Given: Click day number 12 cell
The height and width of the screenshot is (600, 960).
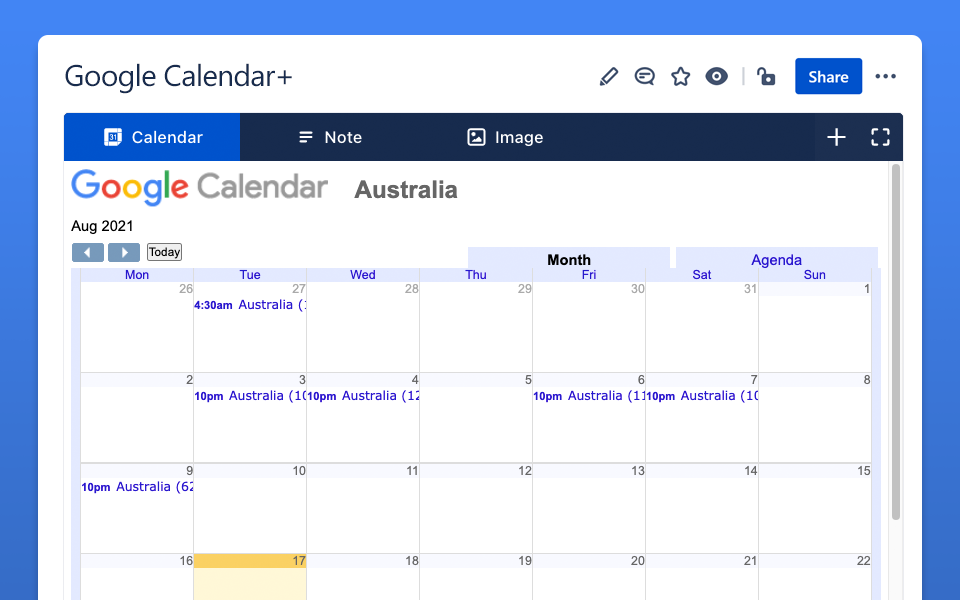Looking at the screenshot, I should point(476,508).
